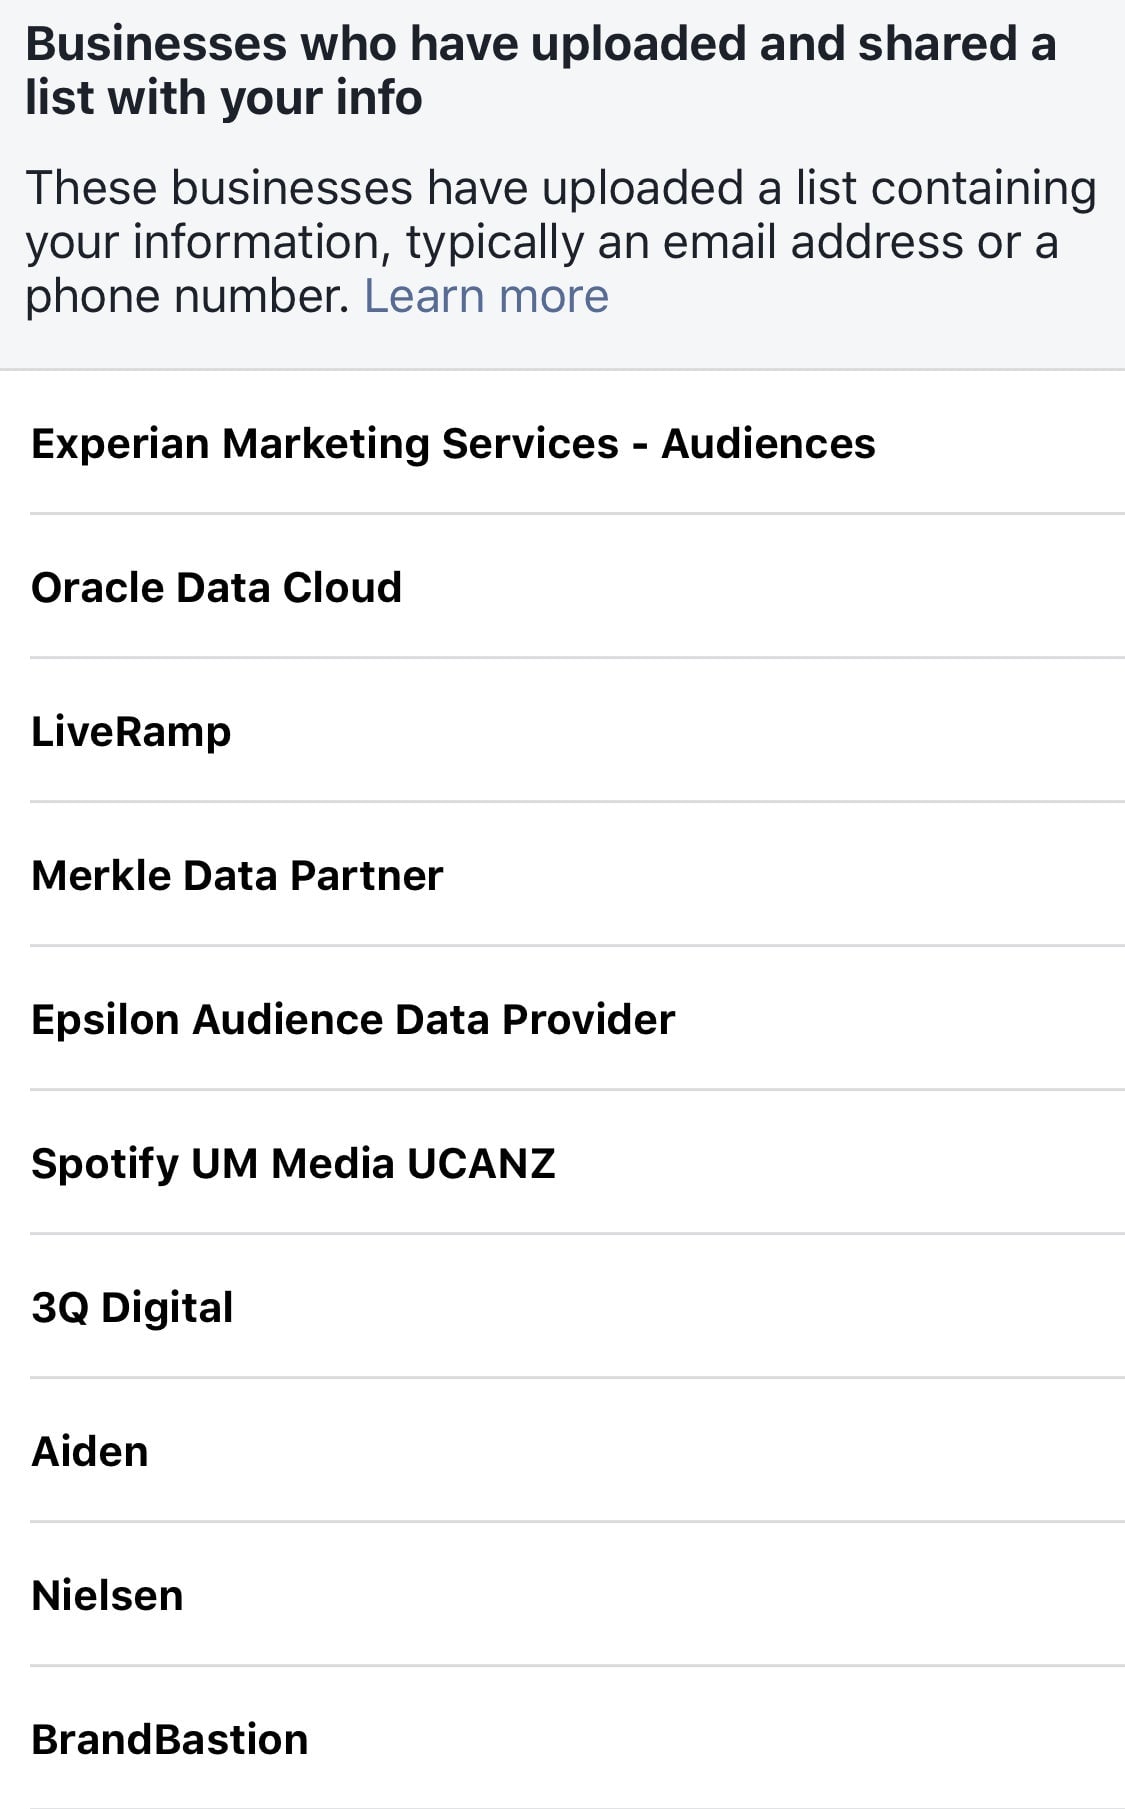Tap the Aiden list item
Screen dimensions: 1125x1809
tap(90, 1452)
